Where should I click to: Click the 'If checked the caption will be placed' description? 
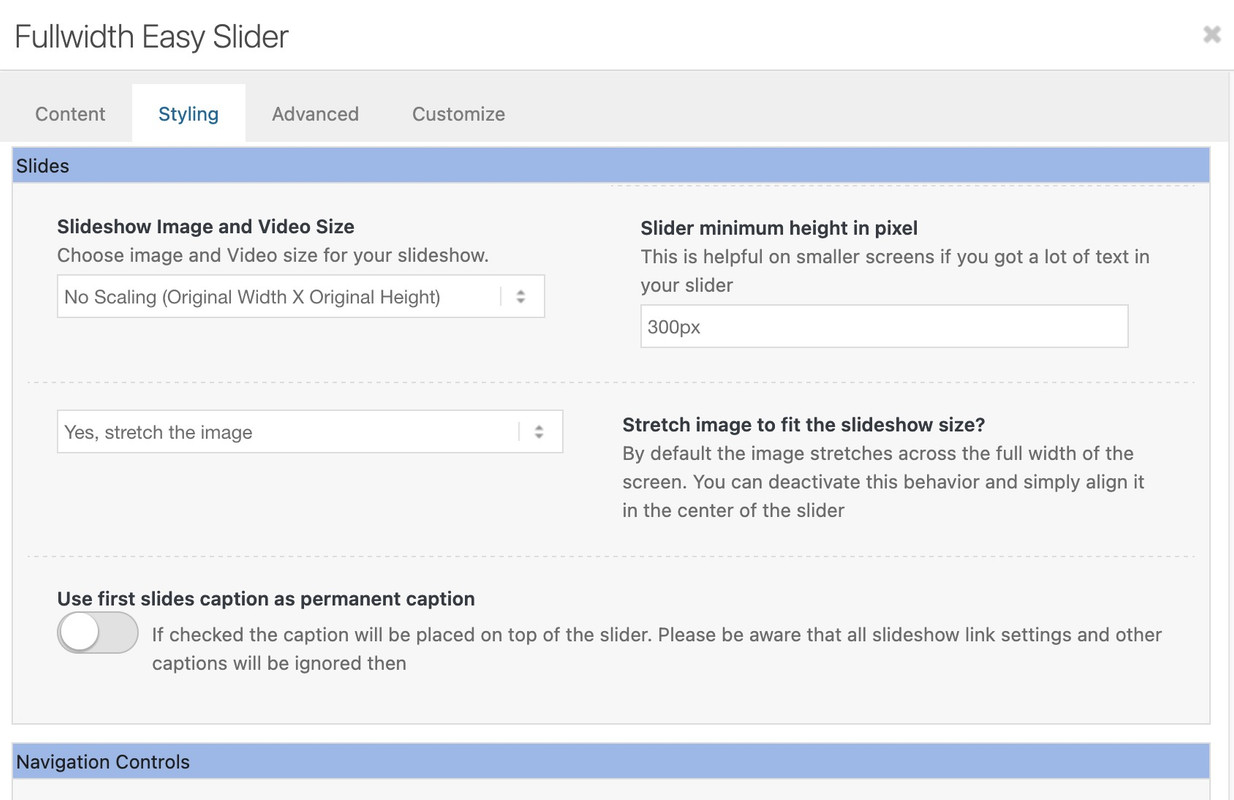point(657,649)
